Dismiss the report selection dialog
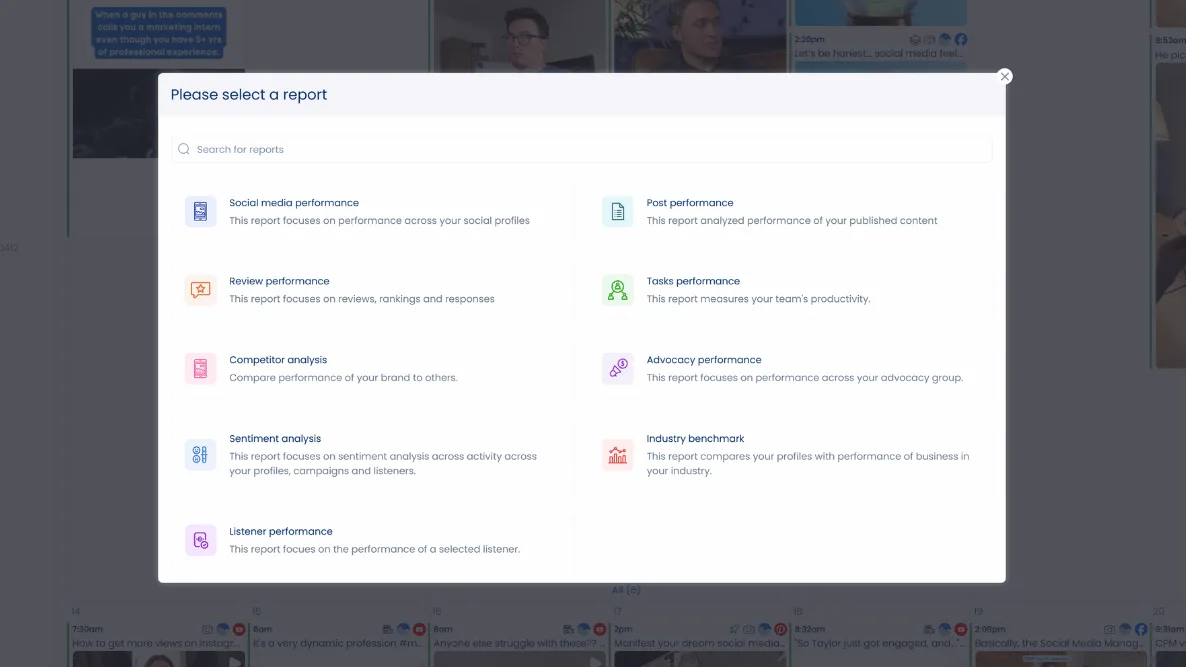The height and width of the screenshot is (668, 1187). (1004, 76)
